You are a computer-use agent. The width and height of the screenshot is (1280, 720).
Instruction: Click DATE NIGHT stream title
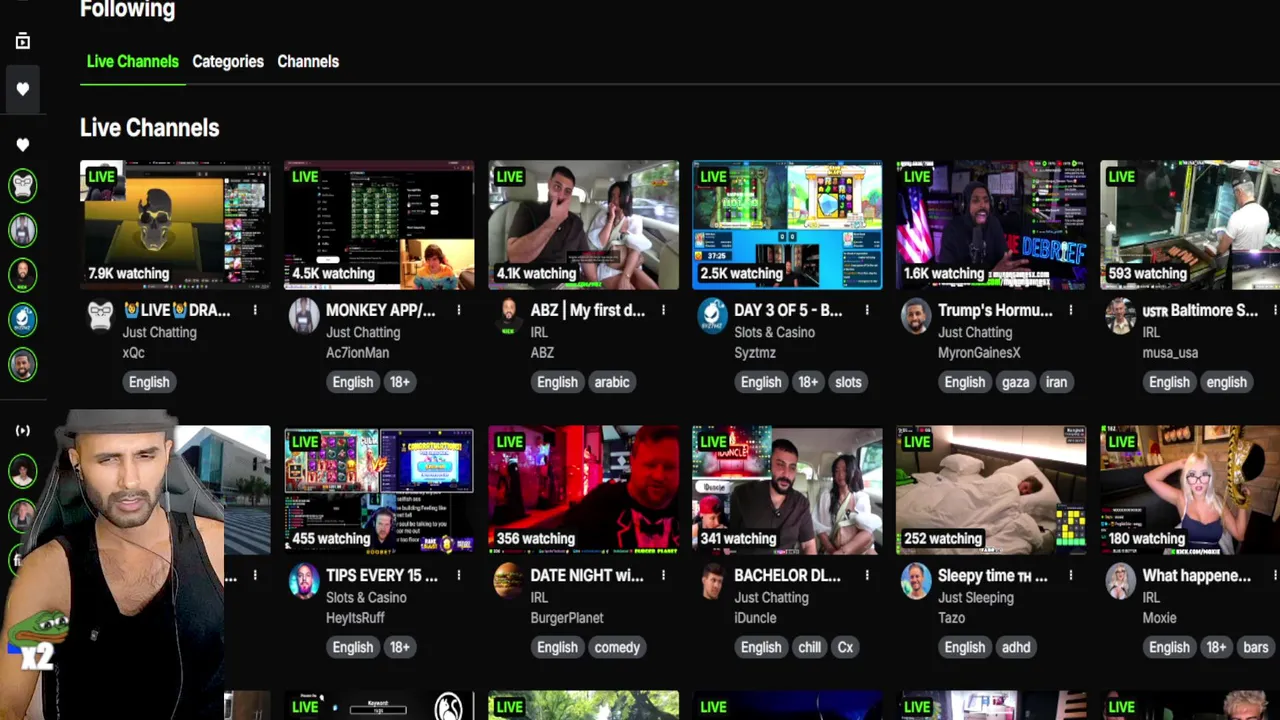click(587, 575)
